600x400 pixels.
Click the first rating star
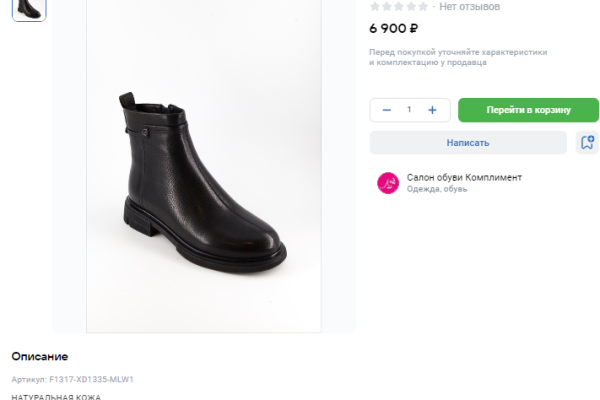375,6
